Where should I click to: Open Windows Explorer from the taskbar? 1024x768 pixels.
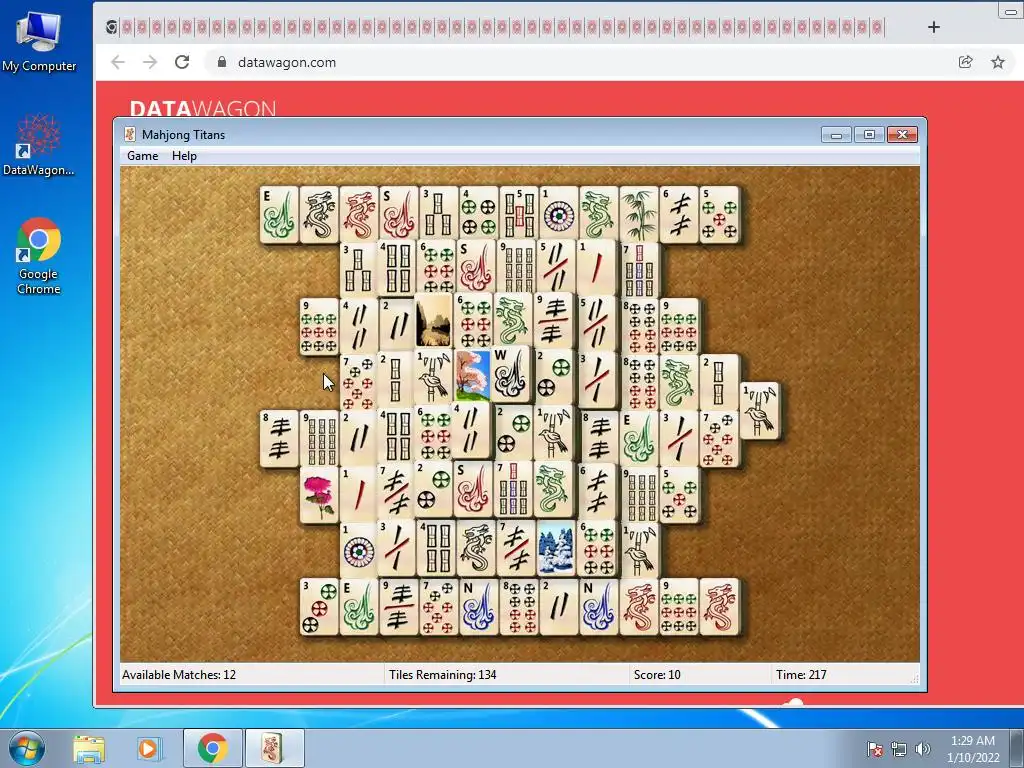point(89,748)
